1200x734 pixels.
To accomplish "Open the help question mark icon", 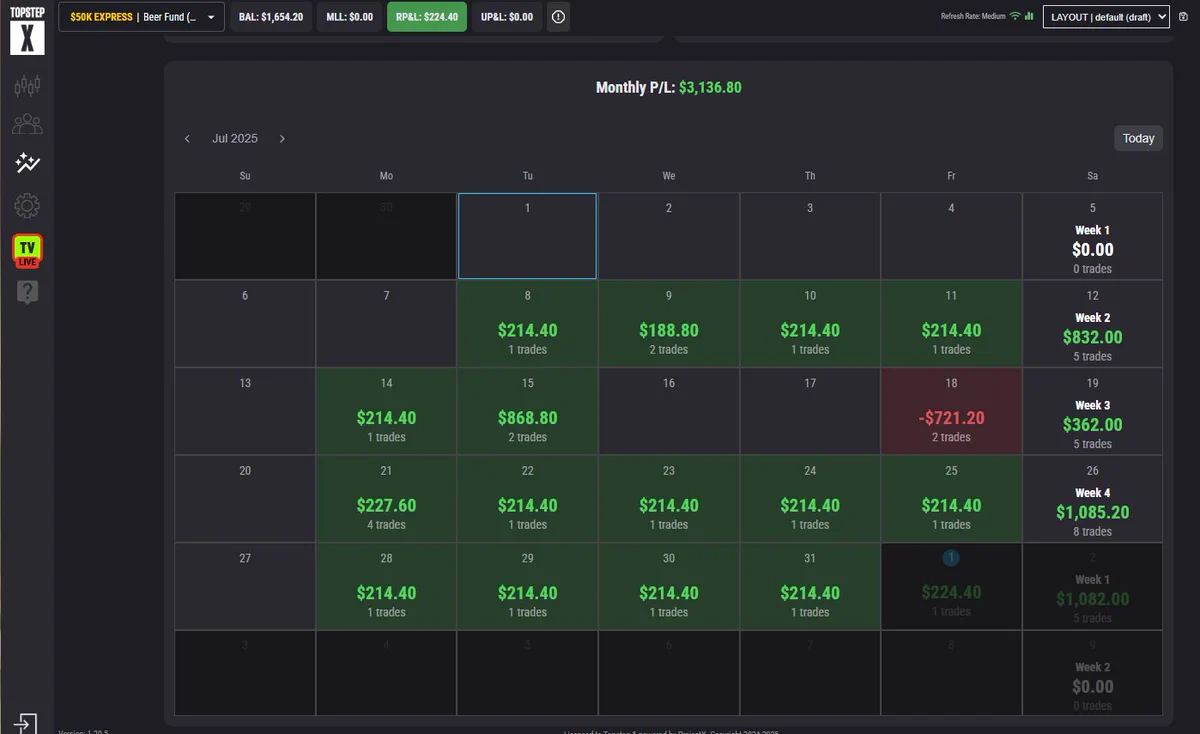I will 27,292.
